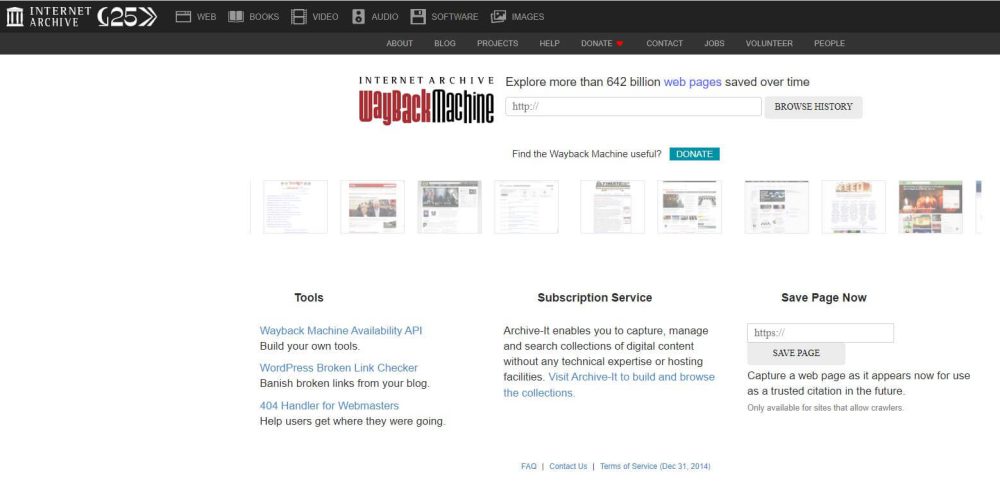
Task: Open the FAQ footer link
Action: coord(529,467)
